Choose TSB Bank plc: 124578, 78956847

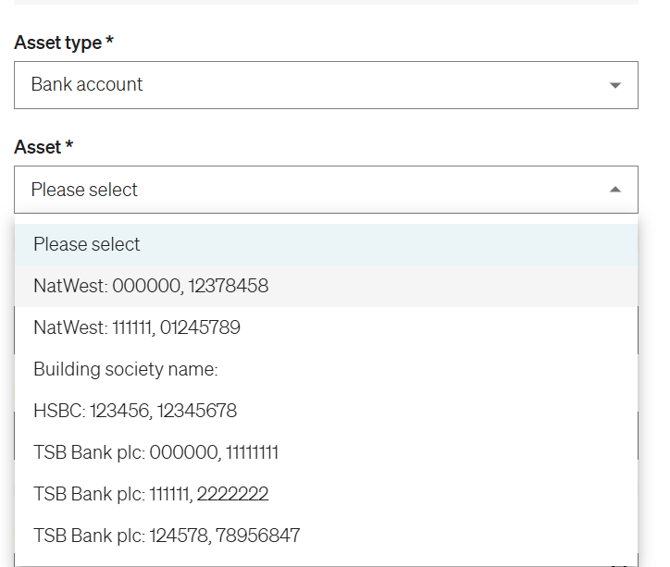[x=166, y=536]
